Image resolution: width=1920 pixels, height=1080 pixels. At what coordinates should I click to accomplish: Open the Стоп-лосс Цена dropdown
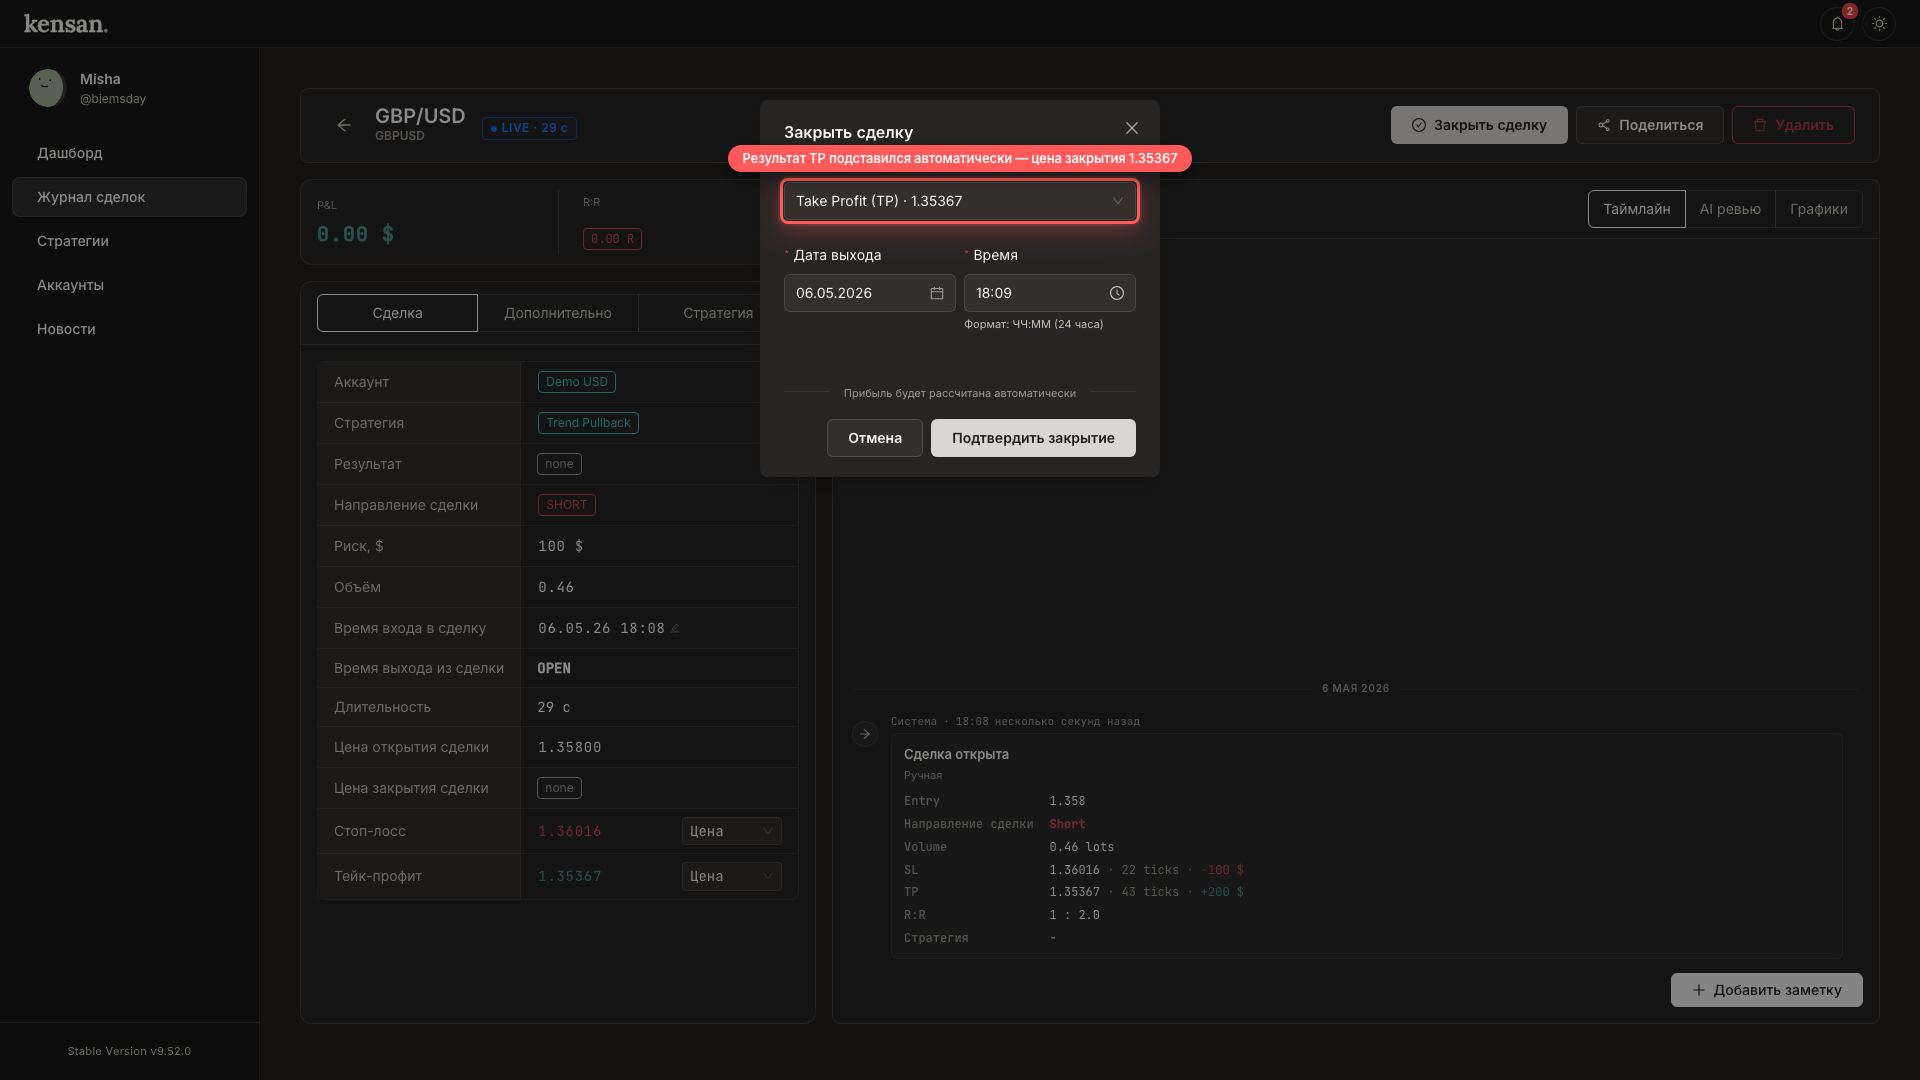pyautogui.click(x=732, y=831)
